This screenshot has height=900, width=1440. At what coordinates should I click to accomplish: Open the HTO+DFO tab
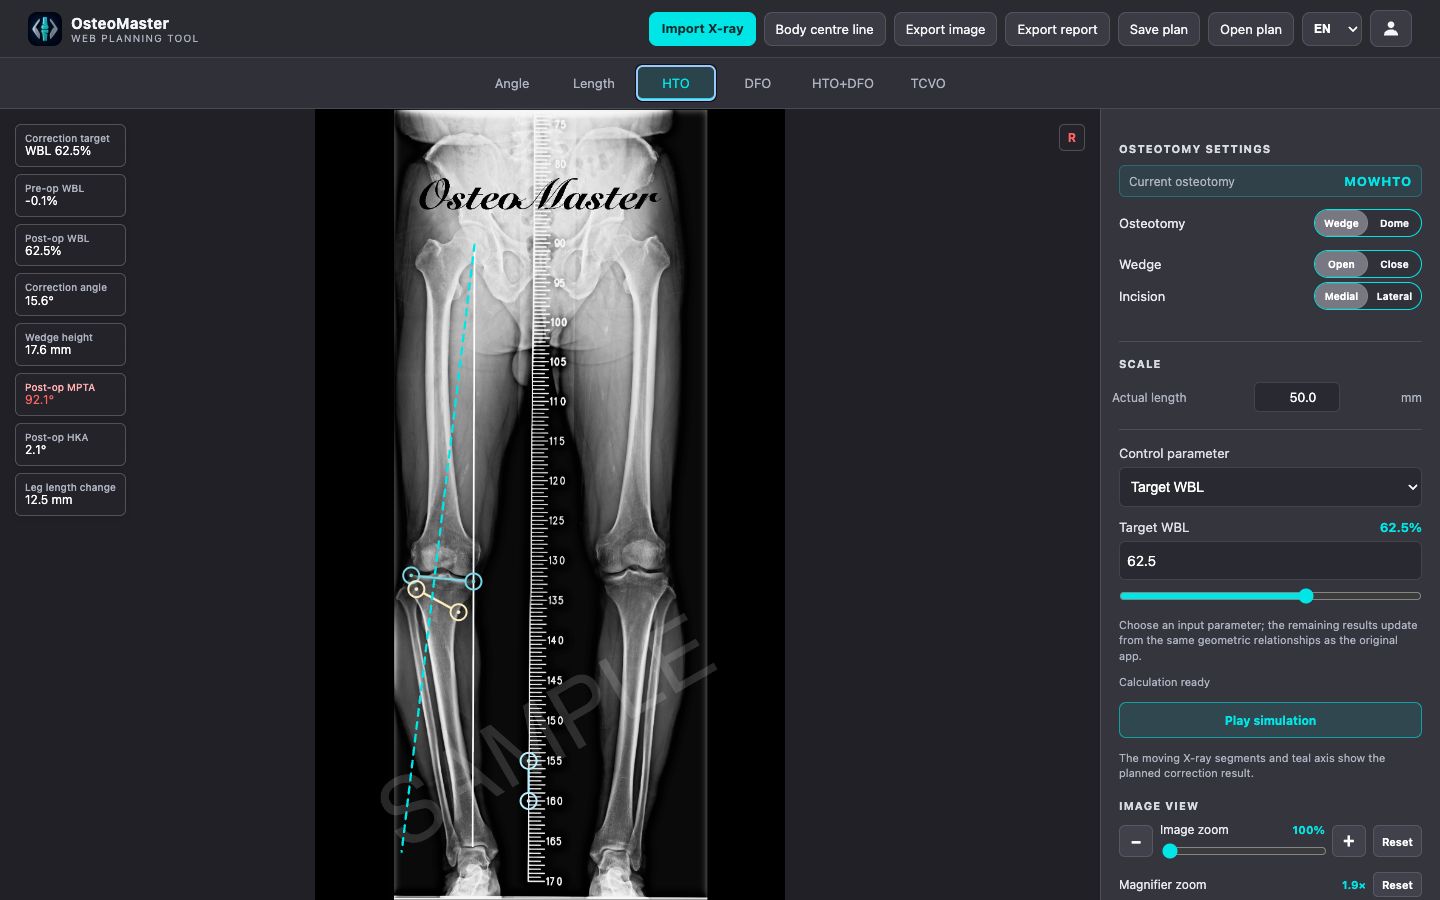[843, 84]
